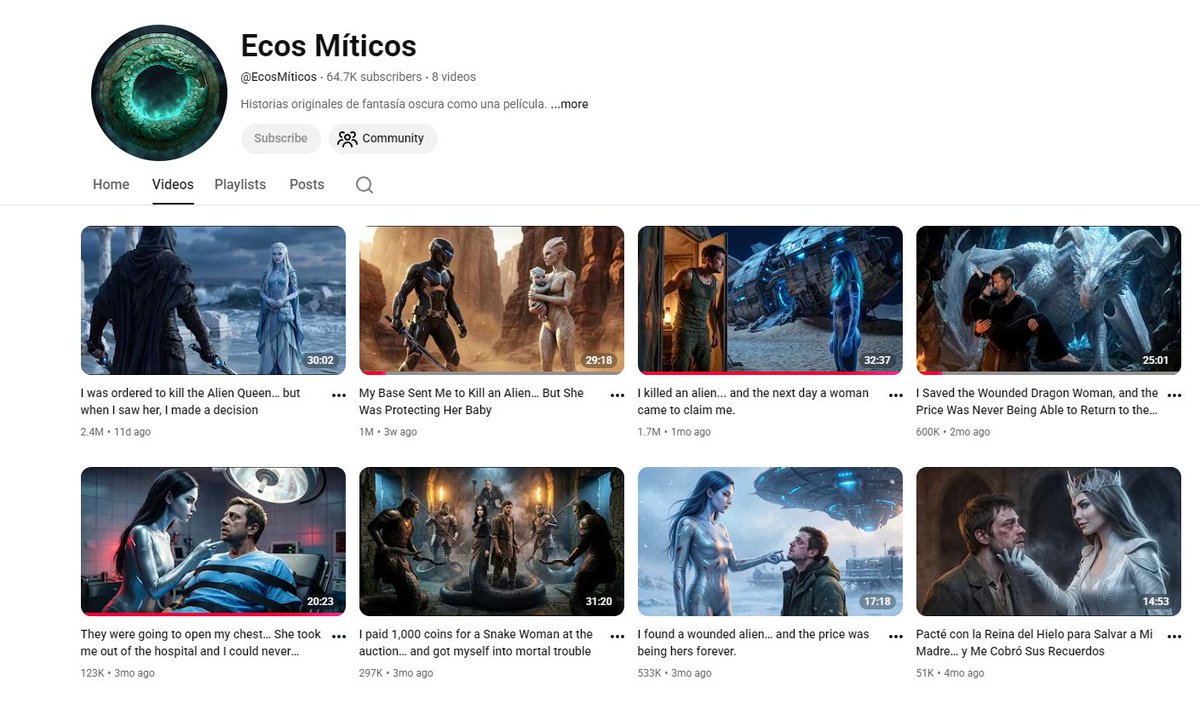
Task: Switch to the Playlists tab
Action: [240, 184]
